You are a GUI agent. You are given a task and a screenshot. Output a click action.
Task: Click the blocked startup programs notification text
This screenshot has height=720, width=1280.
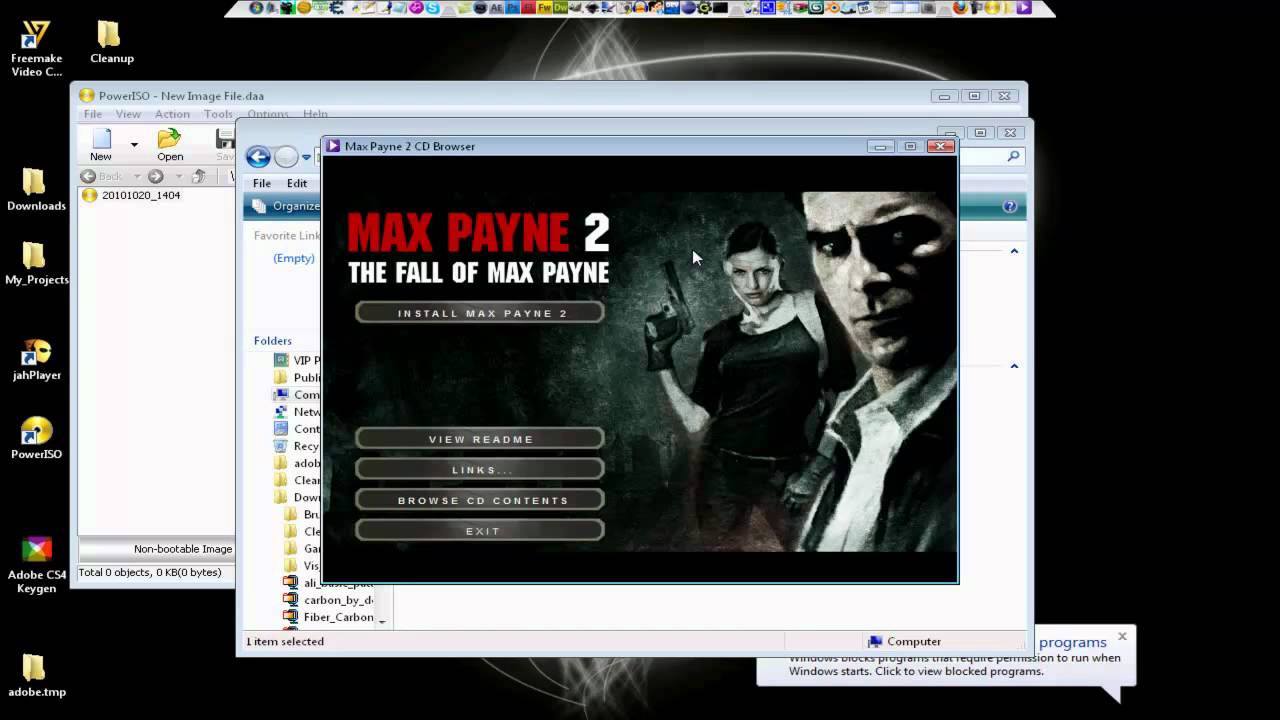(955, 665)
